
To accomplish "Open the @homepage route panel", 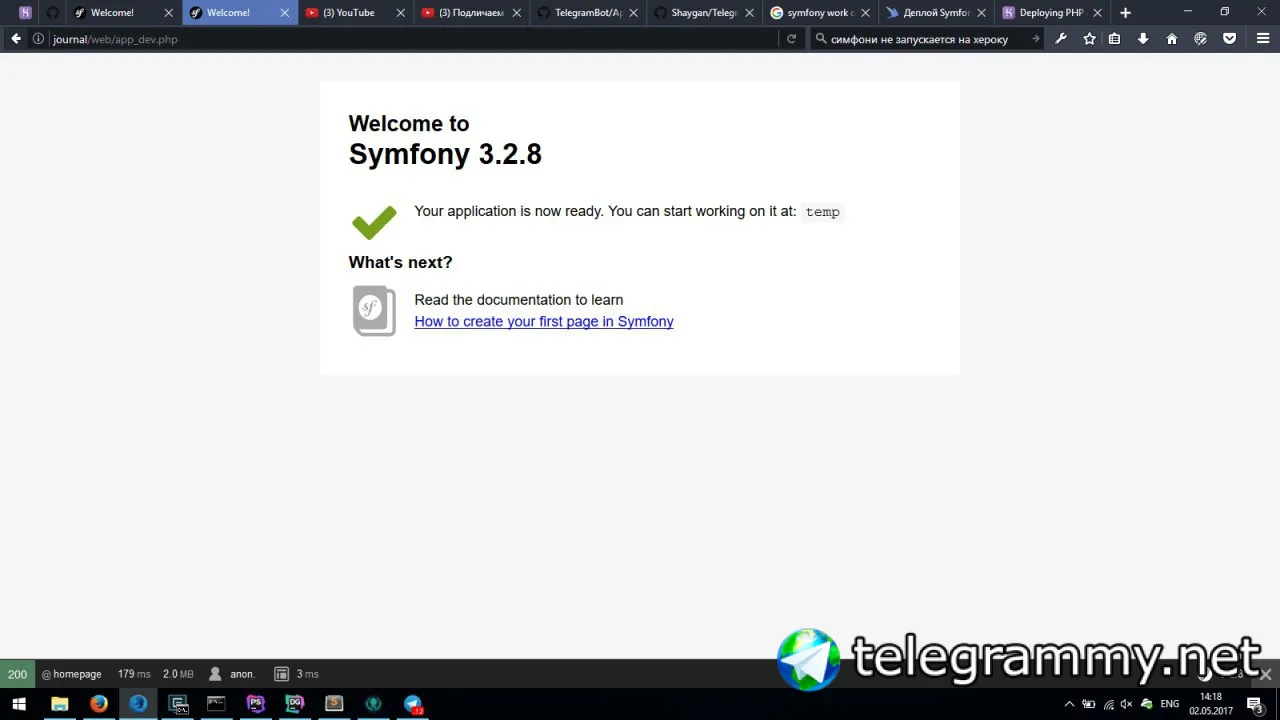I will [72, 674].
